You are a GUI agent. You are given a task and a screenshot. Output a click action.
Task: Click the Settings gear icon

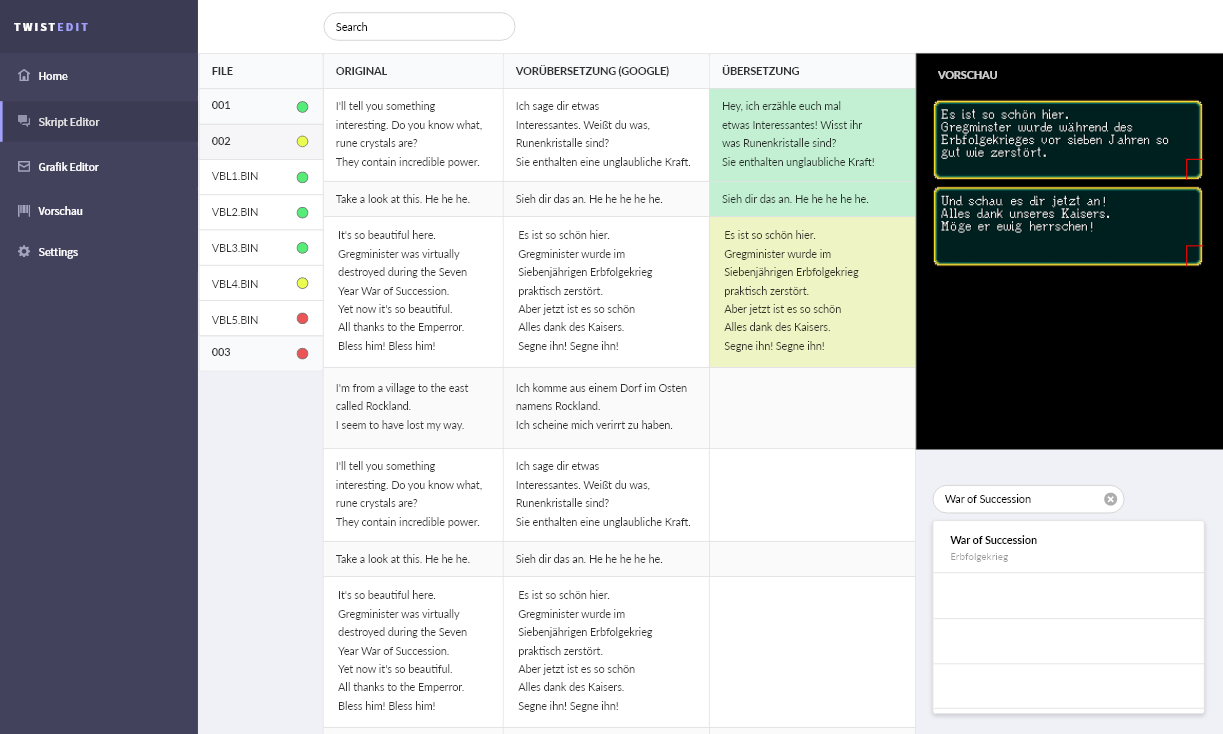[24, 252]
